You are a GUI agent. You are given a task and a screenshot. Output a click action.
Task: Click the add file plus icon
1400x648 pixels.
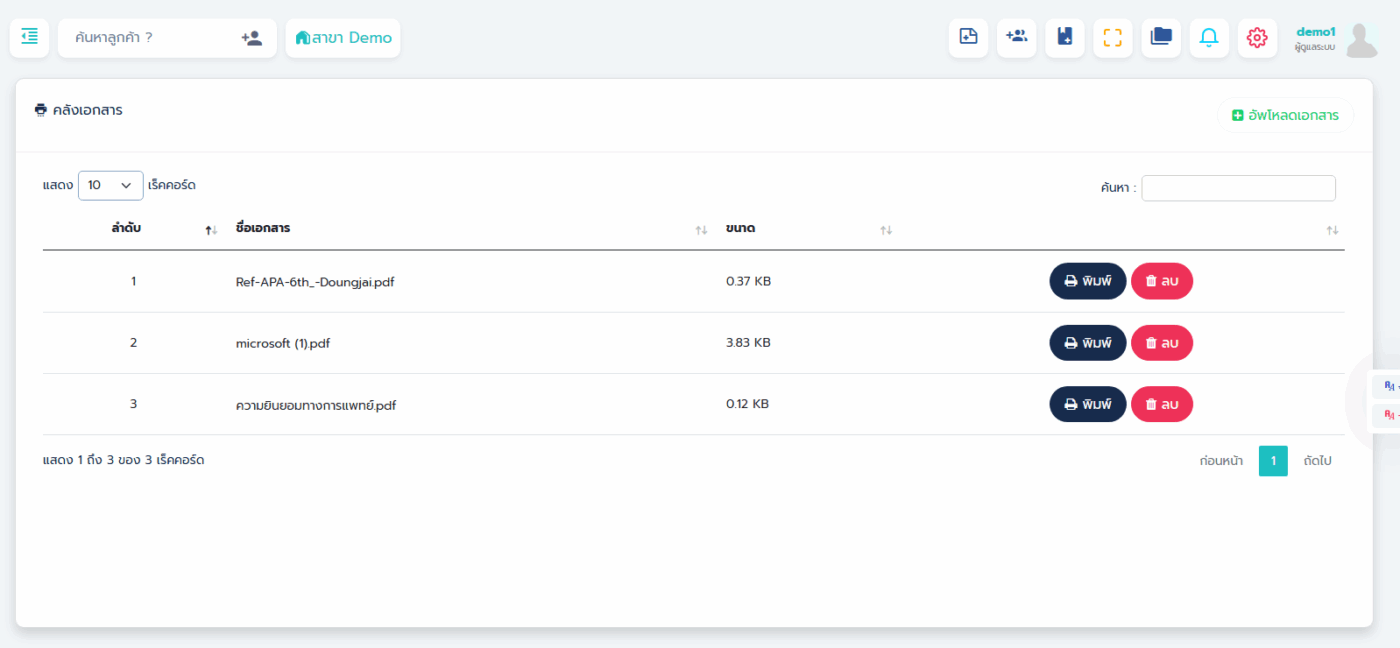coord(968,38)
